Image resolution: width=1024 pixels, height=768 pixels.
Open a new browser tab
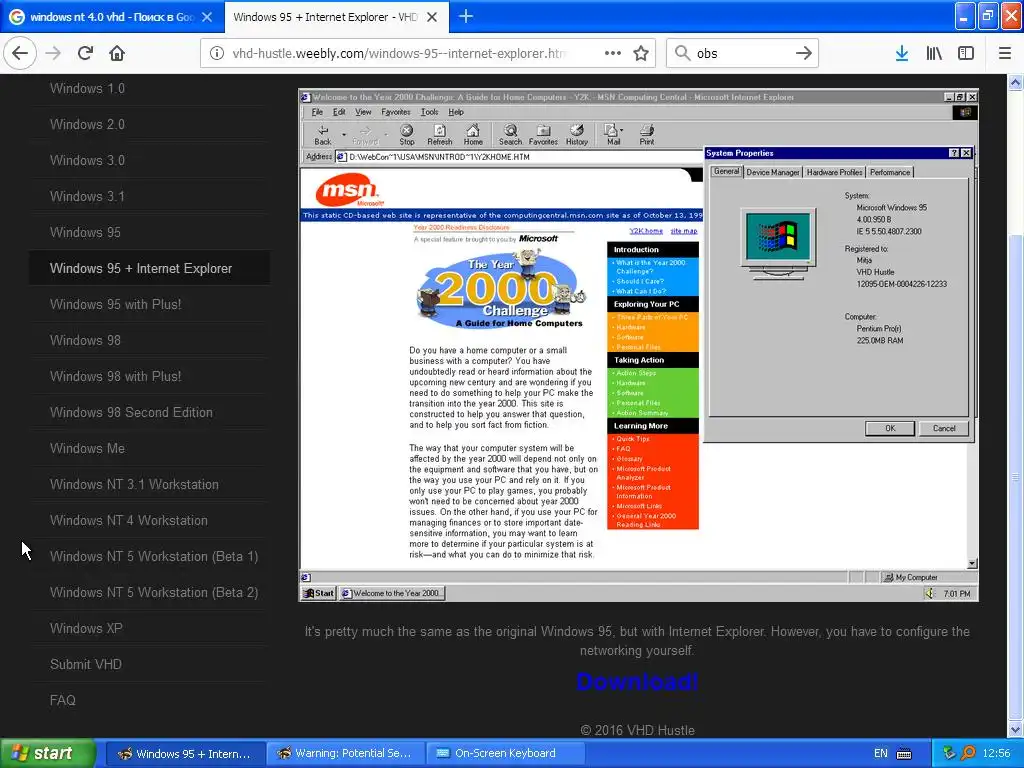(x=466, y=17)
